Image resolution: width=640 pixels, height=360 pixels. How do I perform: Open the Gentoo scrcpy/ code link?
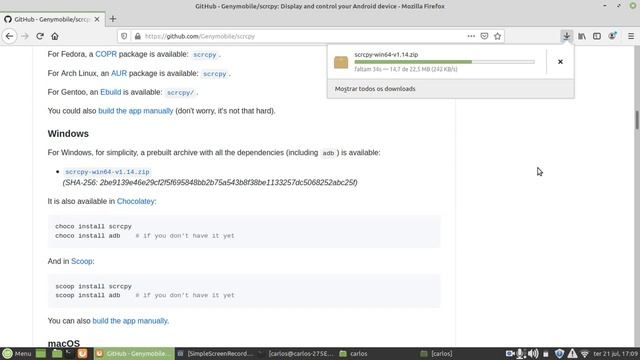180,93
